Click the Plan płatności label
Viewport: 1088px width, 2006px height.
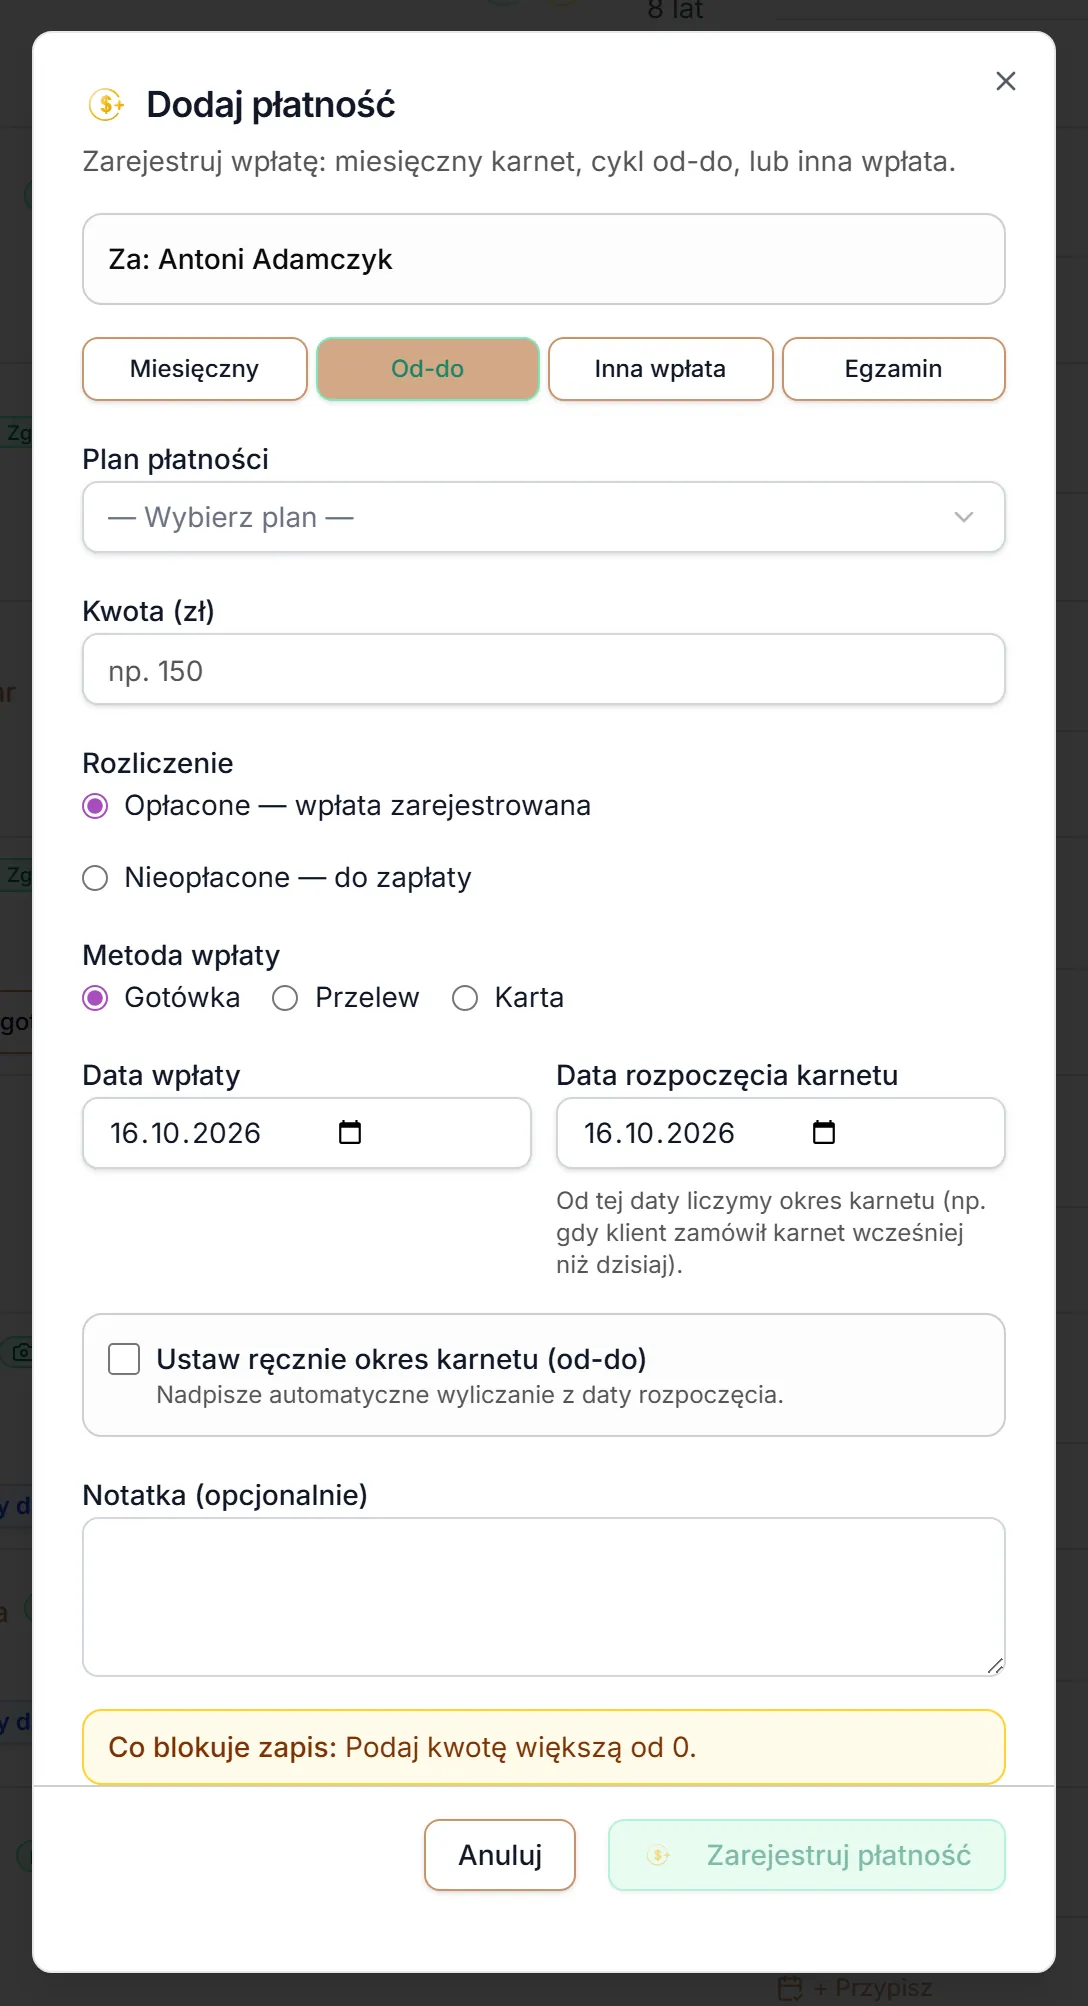tap(176, 459)
